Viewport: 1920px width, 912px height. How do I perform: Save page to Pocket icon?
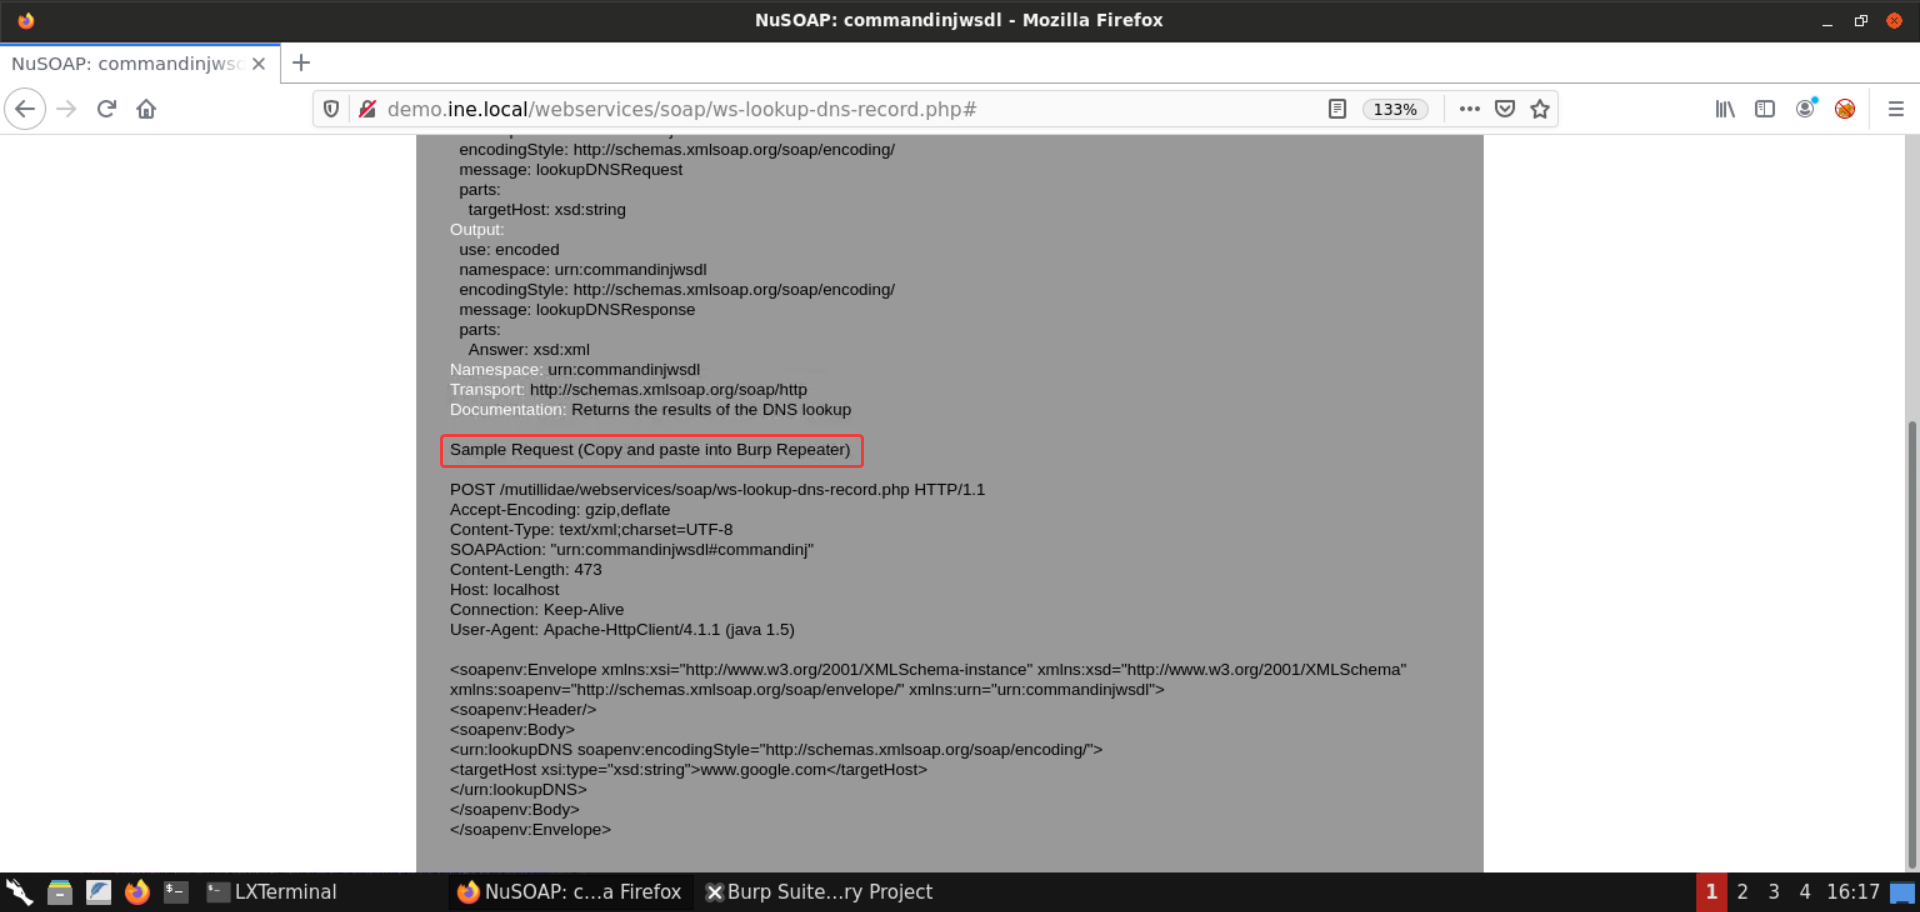(x=1505, y=109)
